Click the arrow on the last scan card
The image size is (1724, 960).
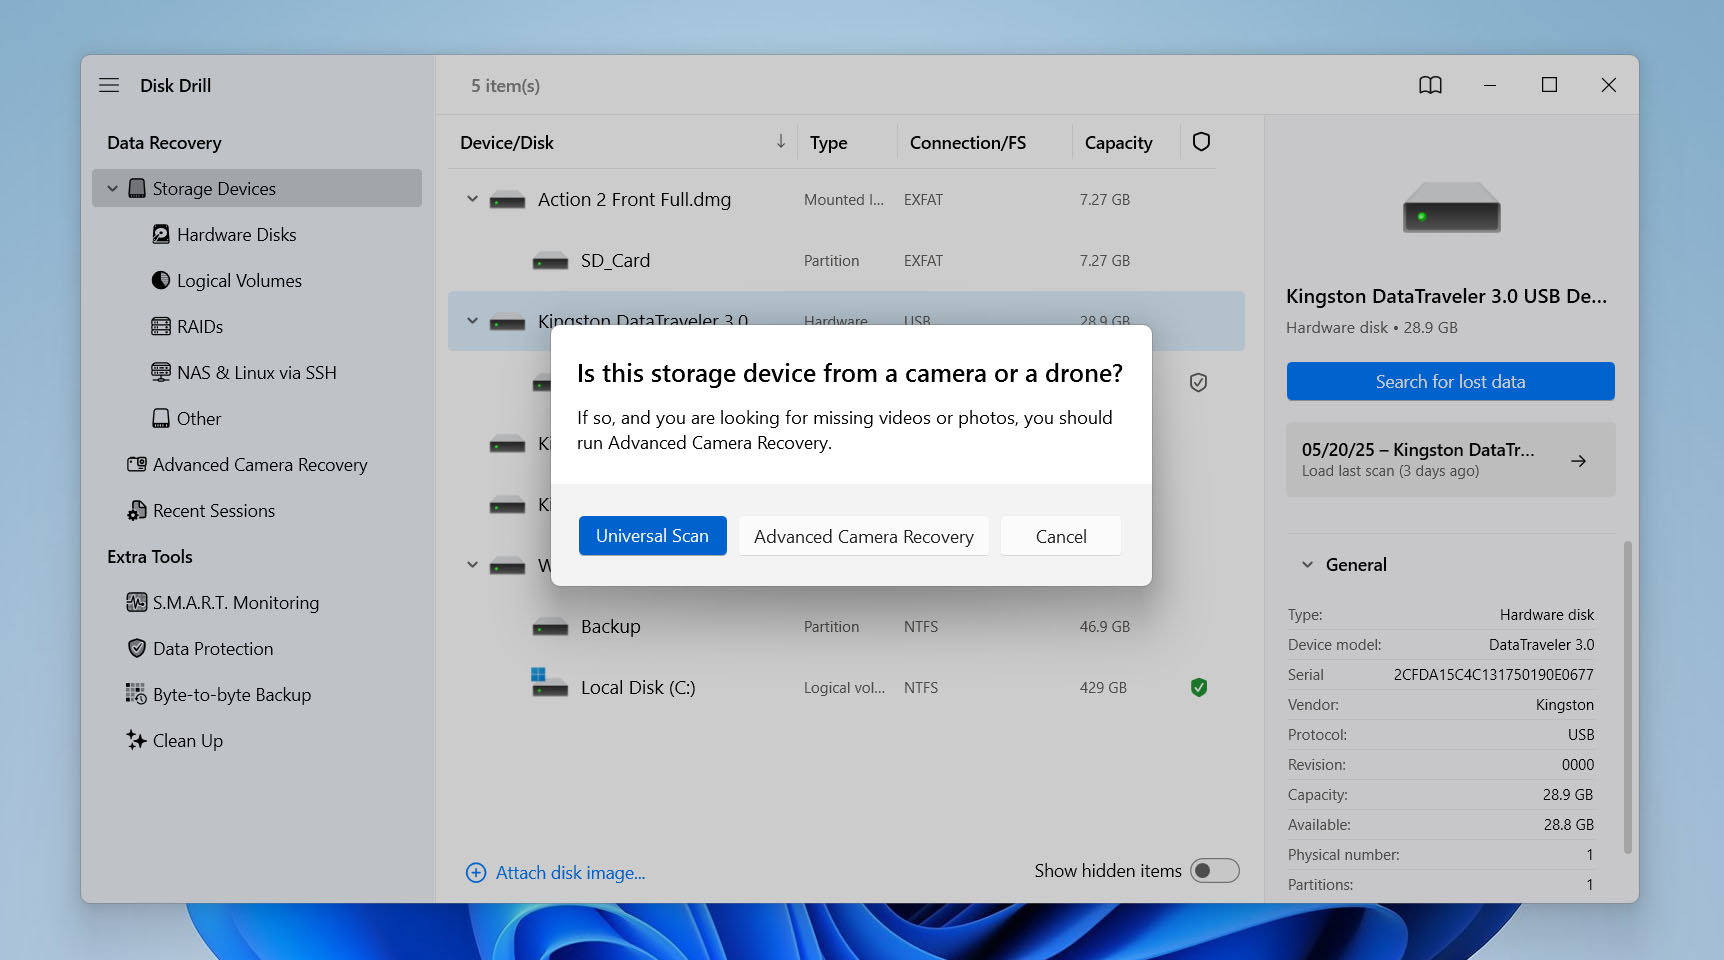click(x=1578, y=461)
